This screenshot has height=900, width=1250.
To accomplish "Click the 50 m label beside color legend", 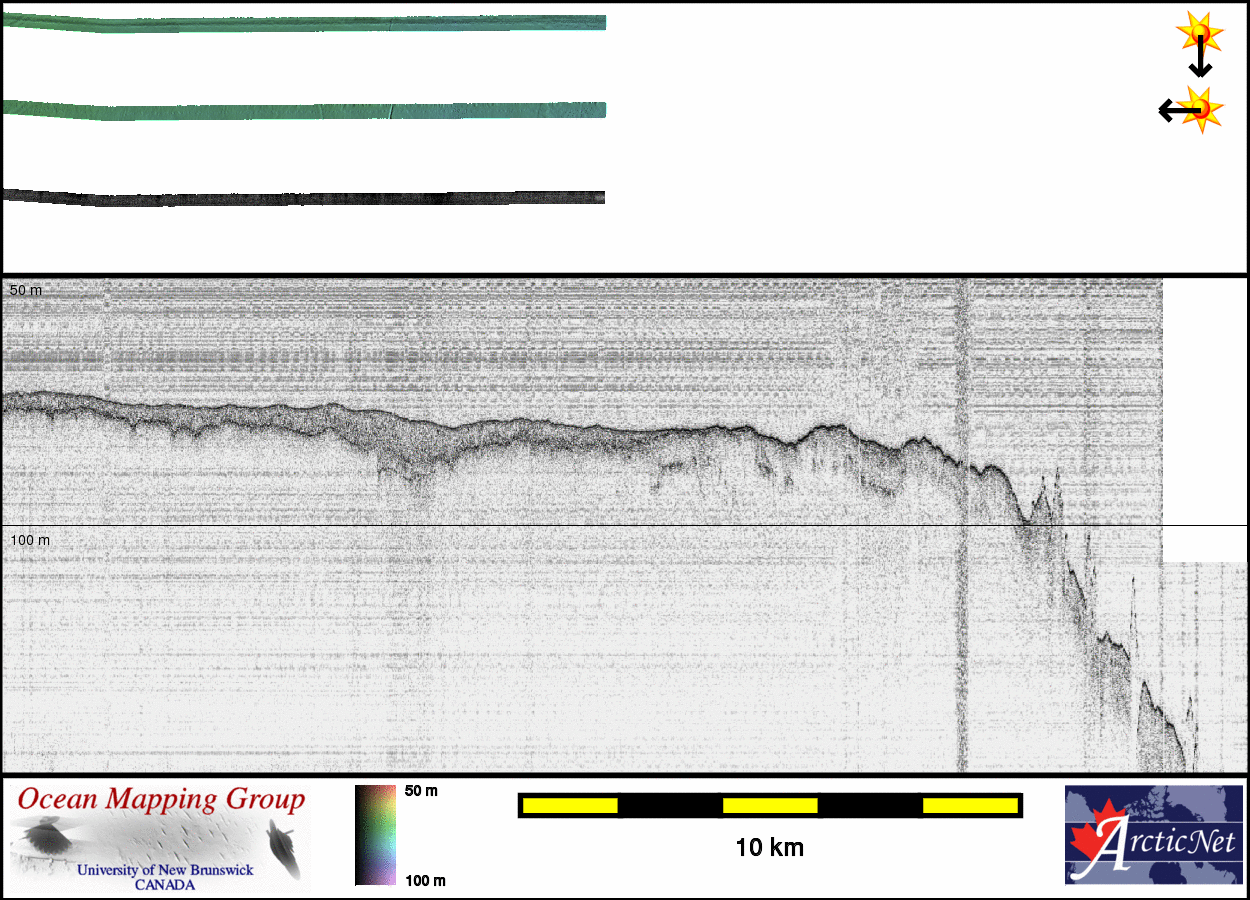I will pos(421,791).
